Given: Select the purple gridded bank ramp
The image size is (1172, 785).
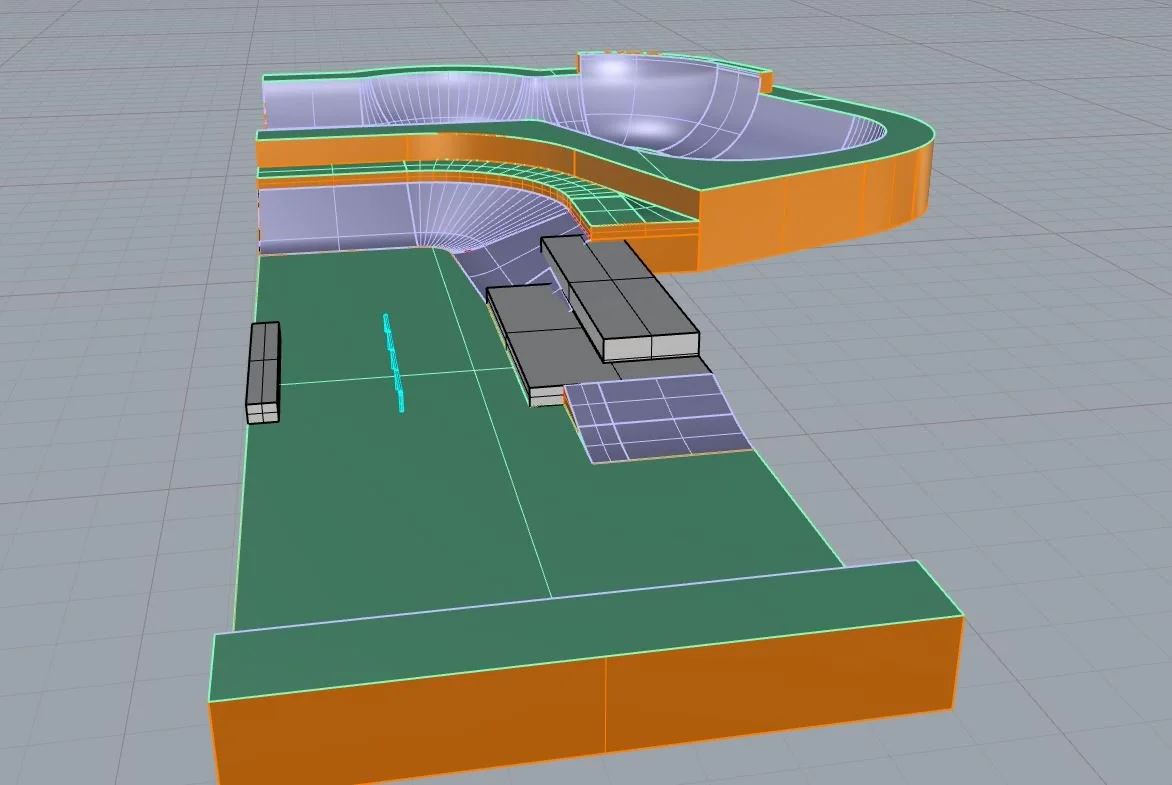Looking at the screenshot, I should click(658, 417).
